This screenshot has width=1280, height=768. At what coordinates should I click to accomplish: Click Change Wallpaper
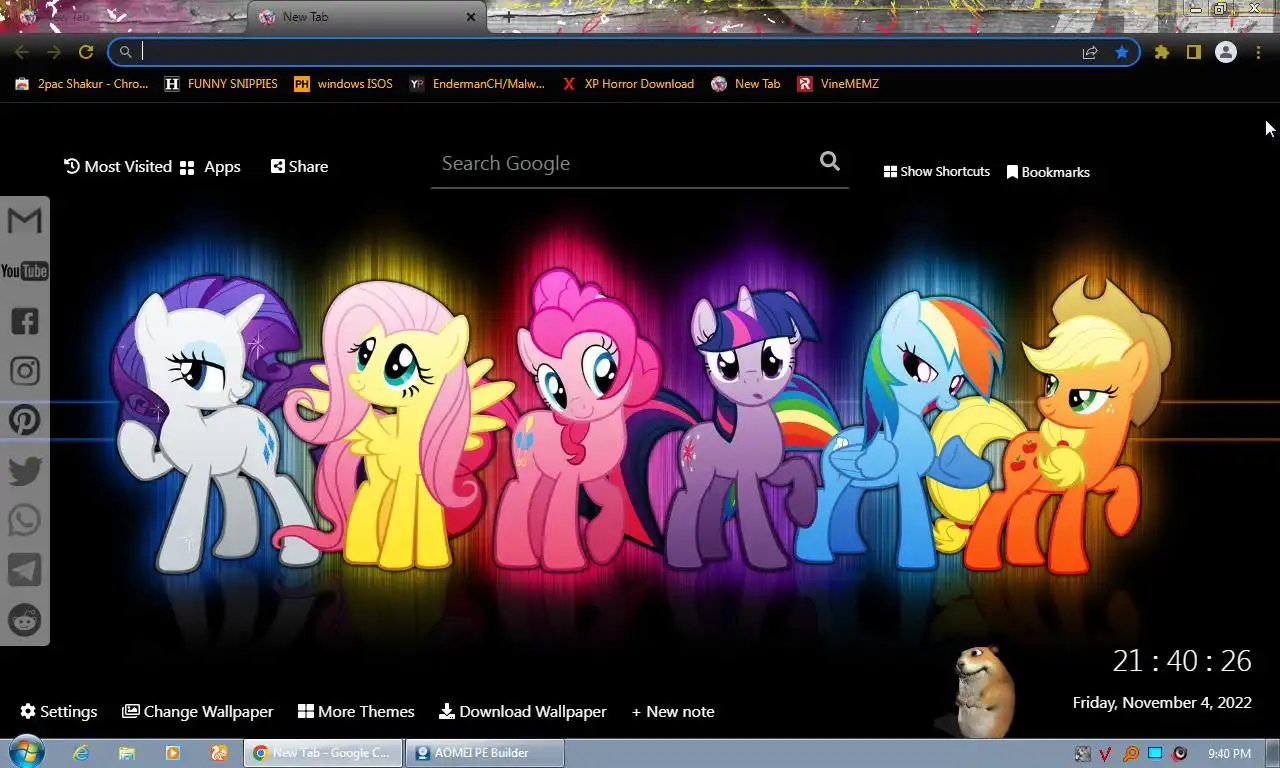pos(198,712)
